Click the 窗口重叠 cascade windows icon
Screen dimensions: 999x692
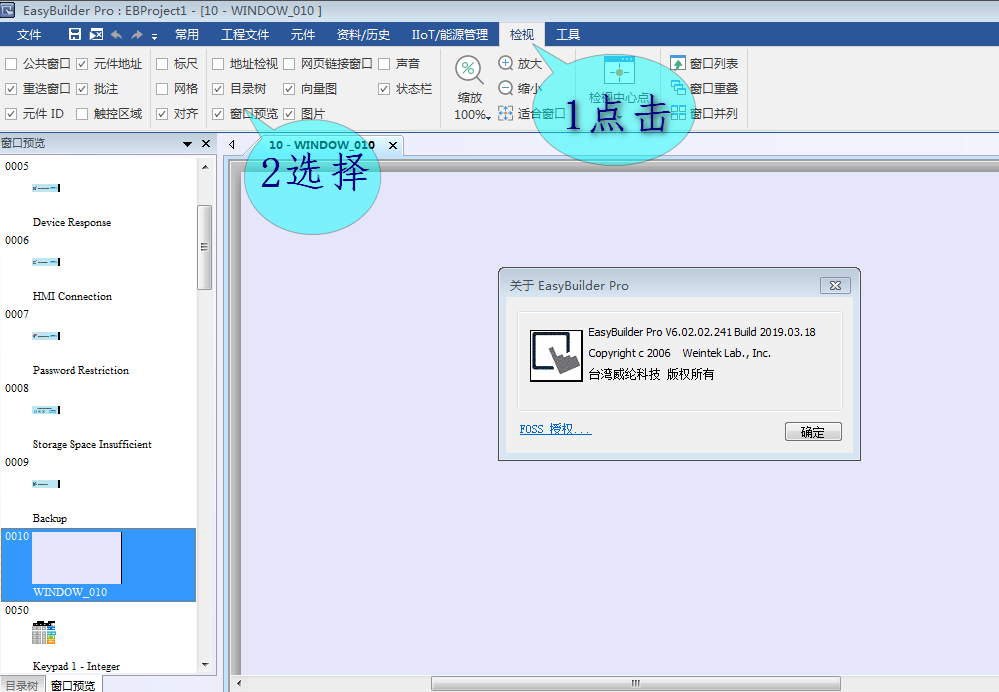(678, 88)
